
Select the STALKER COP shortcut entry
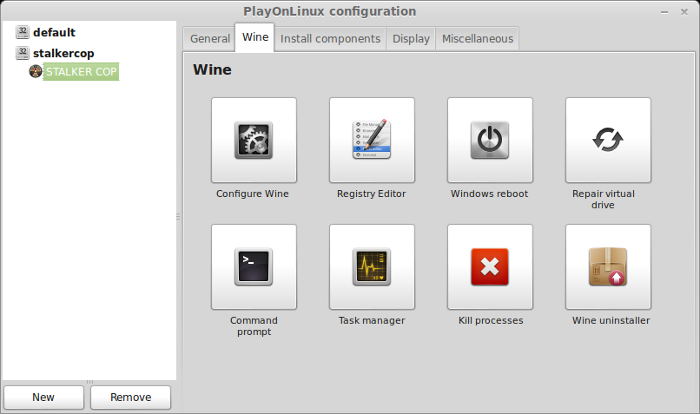tap(81, 71)
